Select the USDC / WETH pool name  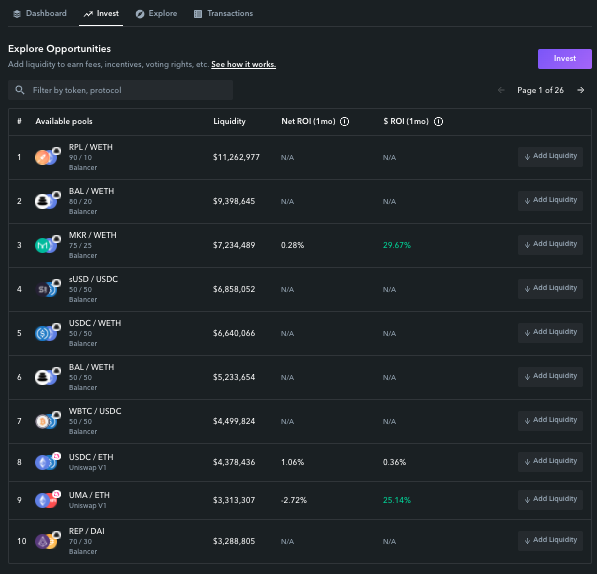(x=95, y=323)
